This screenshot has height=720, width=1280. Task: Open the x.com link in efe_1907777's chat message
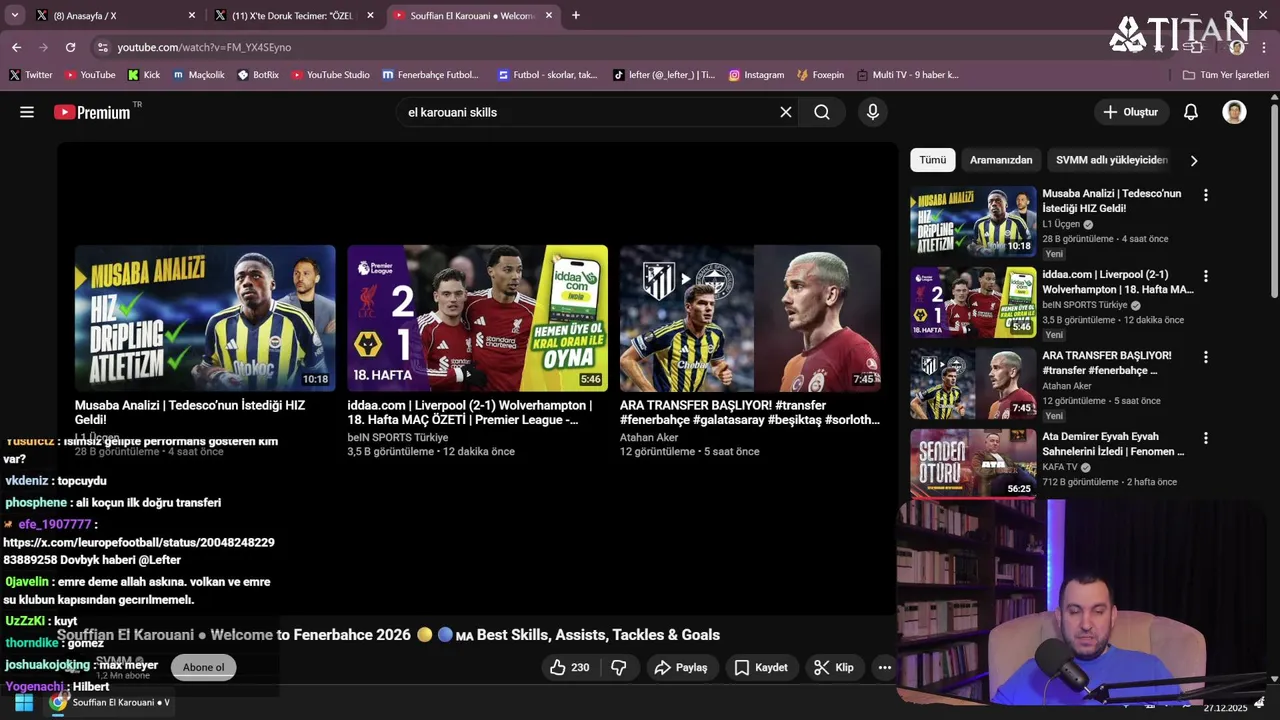[139, 552]
